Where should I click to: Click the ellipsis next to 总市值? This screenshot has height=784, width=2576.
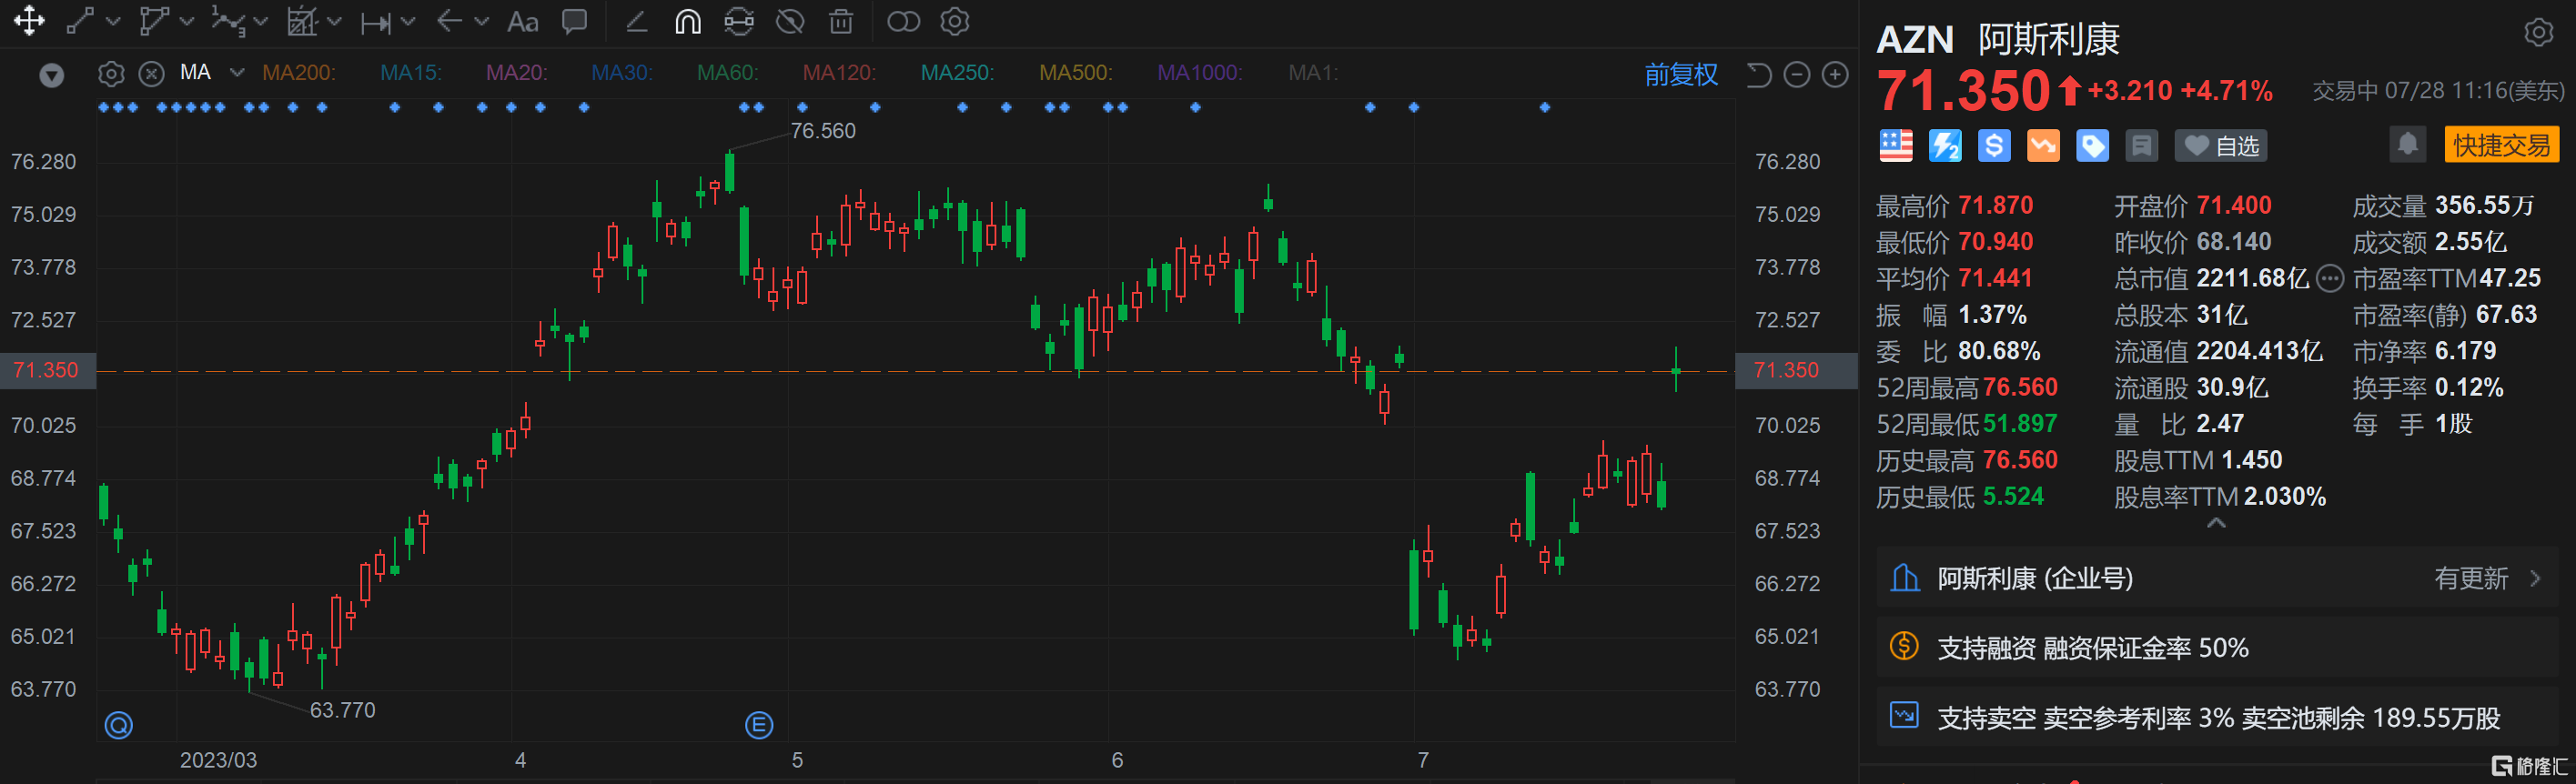coord(2330,279)
